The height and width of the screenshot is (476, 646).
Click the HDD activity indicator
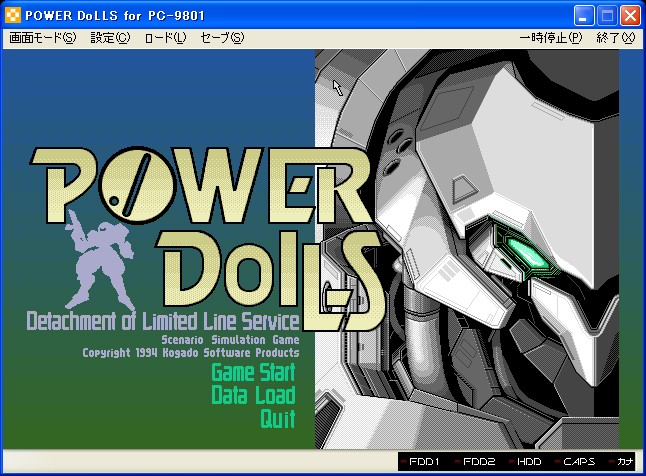point(526,462)
